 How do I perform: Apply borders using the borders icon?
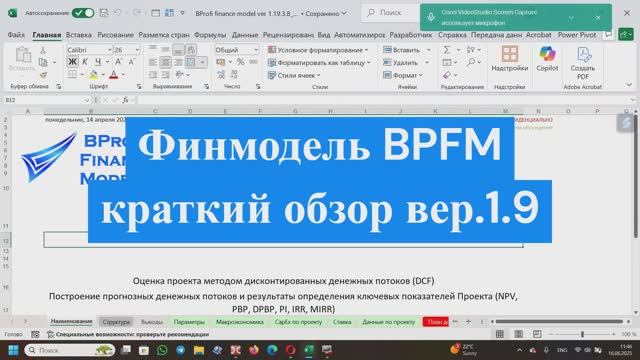pyautogui.click(x=73, y=75)
